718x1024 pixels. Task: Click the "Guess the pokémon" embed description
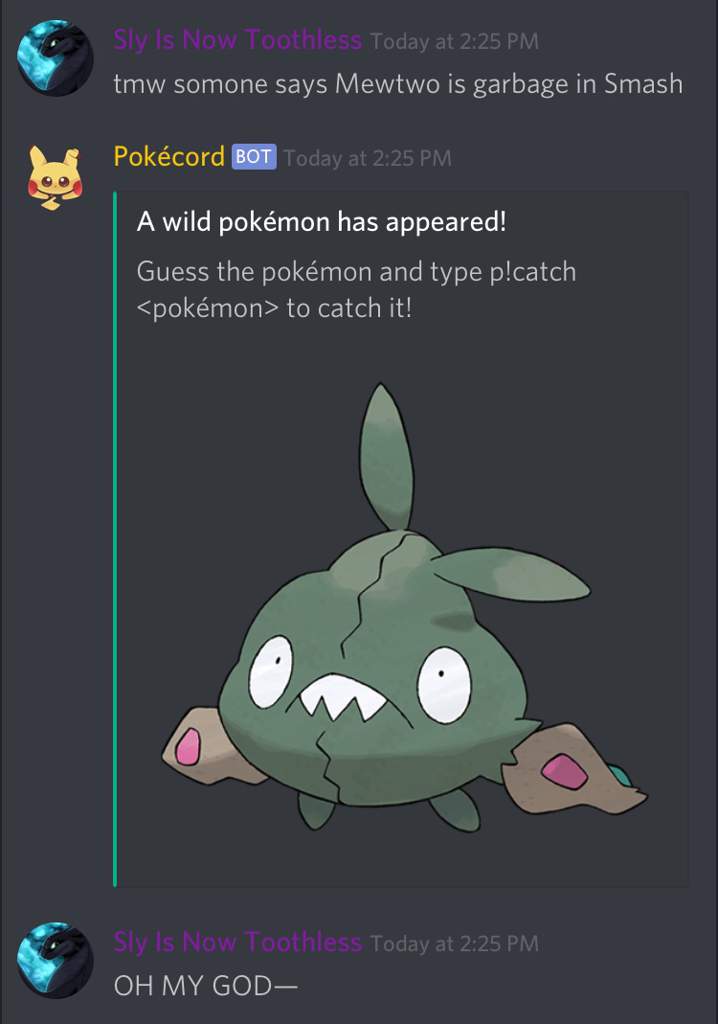coord(356,290)
